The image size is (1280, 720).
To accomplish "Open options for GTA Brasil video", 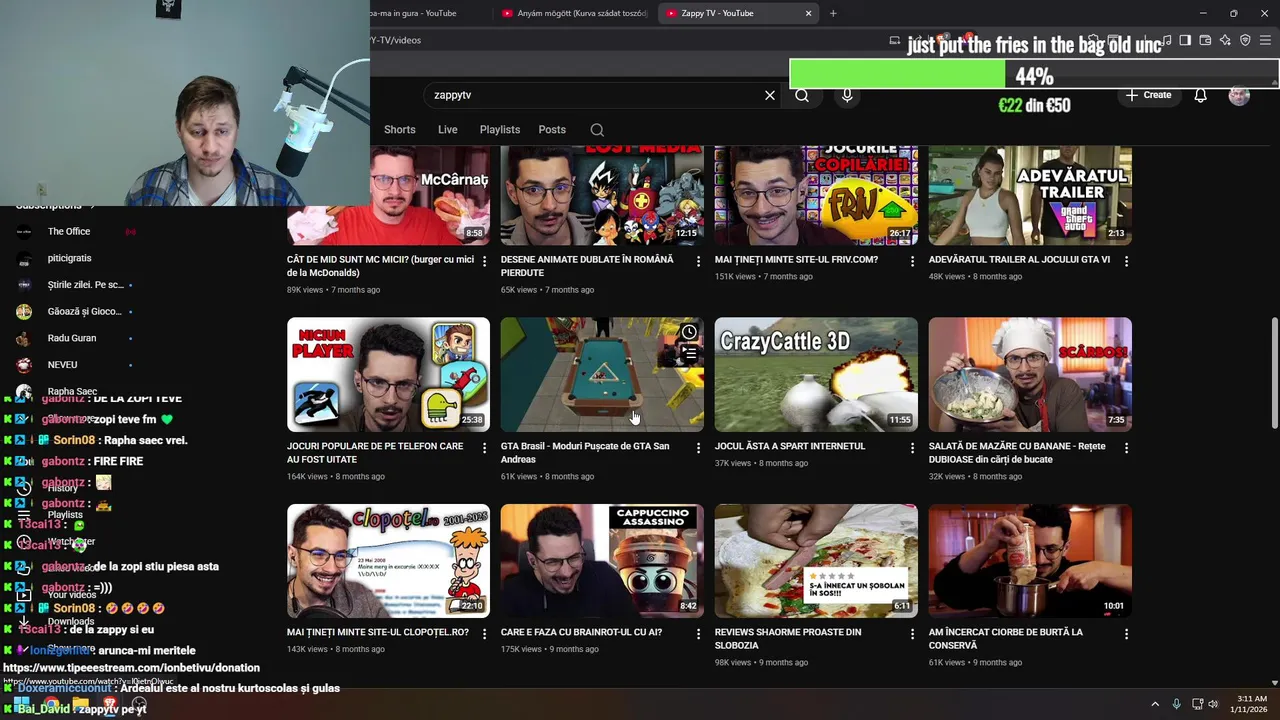I will (698, 448).
